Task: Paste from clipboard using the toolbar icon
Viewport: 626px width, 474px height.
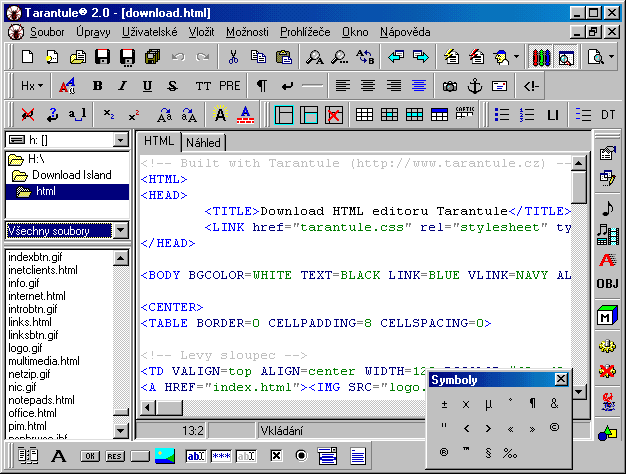Action: (283, 57)
